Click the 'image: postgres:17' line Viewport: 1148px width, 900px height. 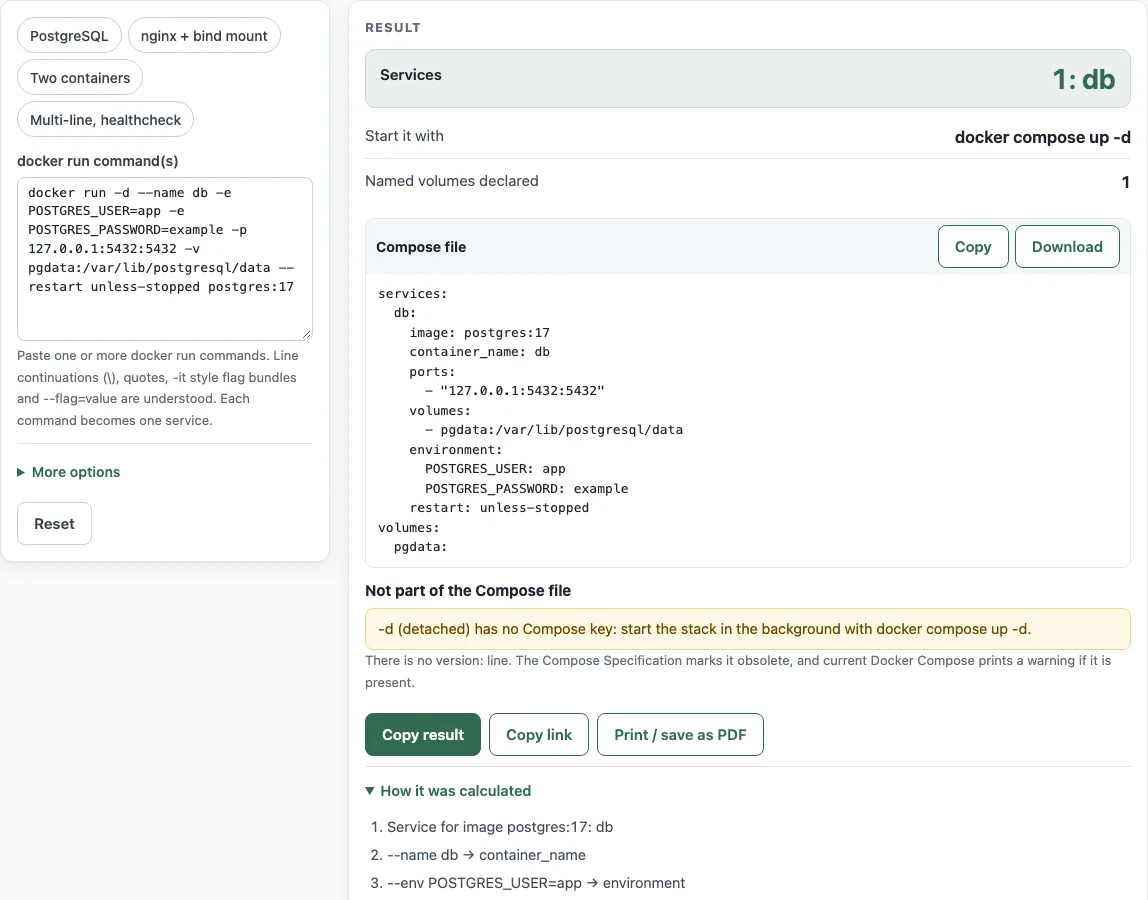click(480, 332)
